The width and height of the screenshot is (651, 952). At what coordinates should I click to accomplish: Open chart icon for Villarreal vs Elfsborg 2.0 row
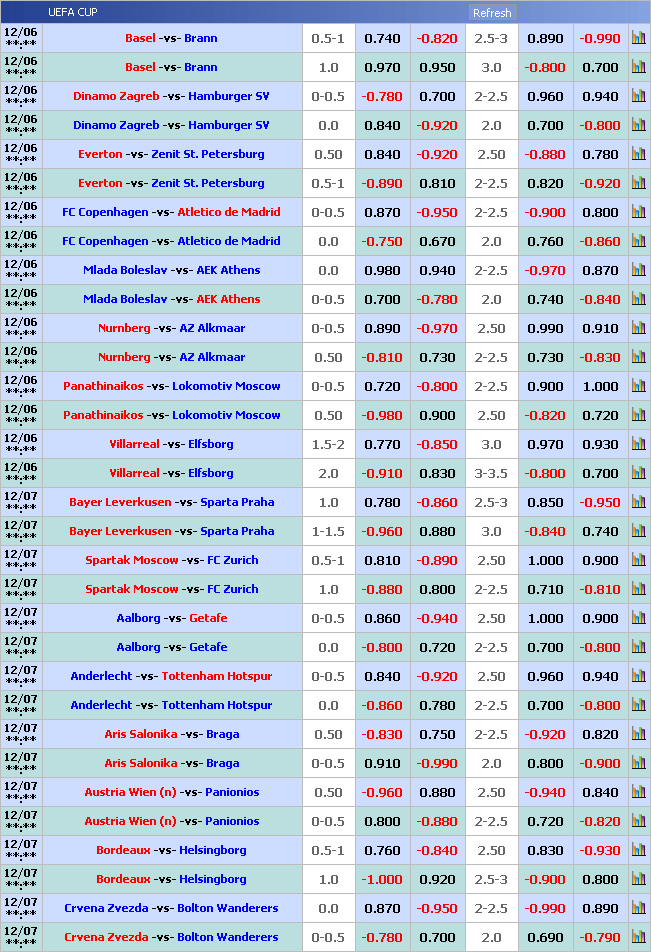(x=638, y=473)
